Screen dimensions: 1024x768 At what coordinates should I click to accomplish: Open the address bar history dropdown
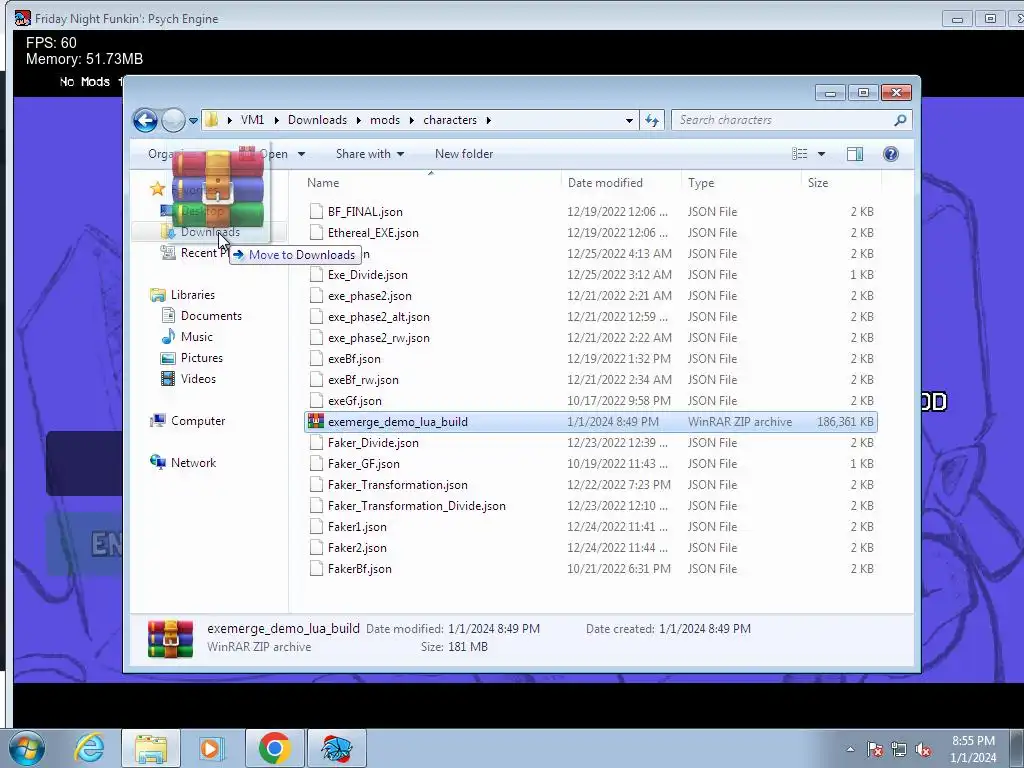tap(629, 120)
